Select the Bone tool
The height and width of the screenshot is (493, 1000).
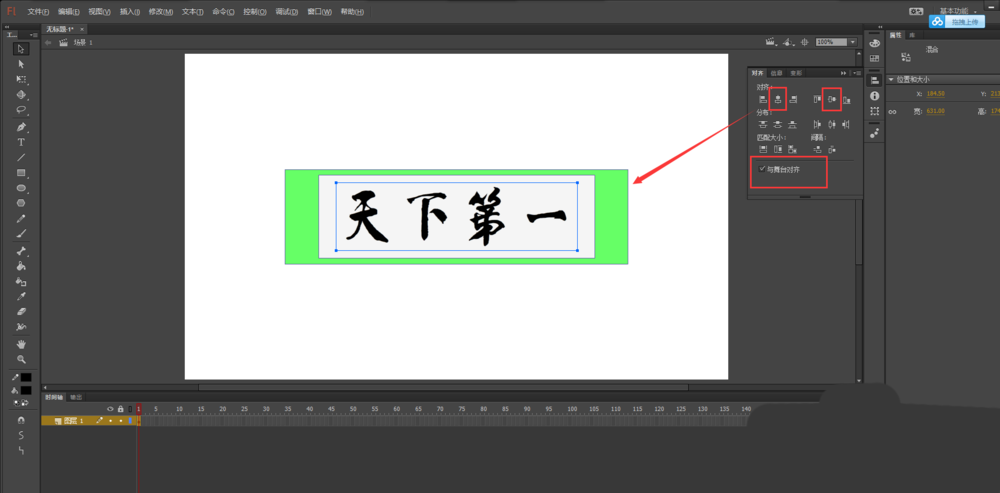21,251
